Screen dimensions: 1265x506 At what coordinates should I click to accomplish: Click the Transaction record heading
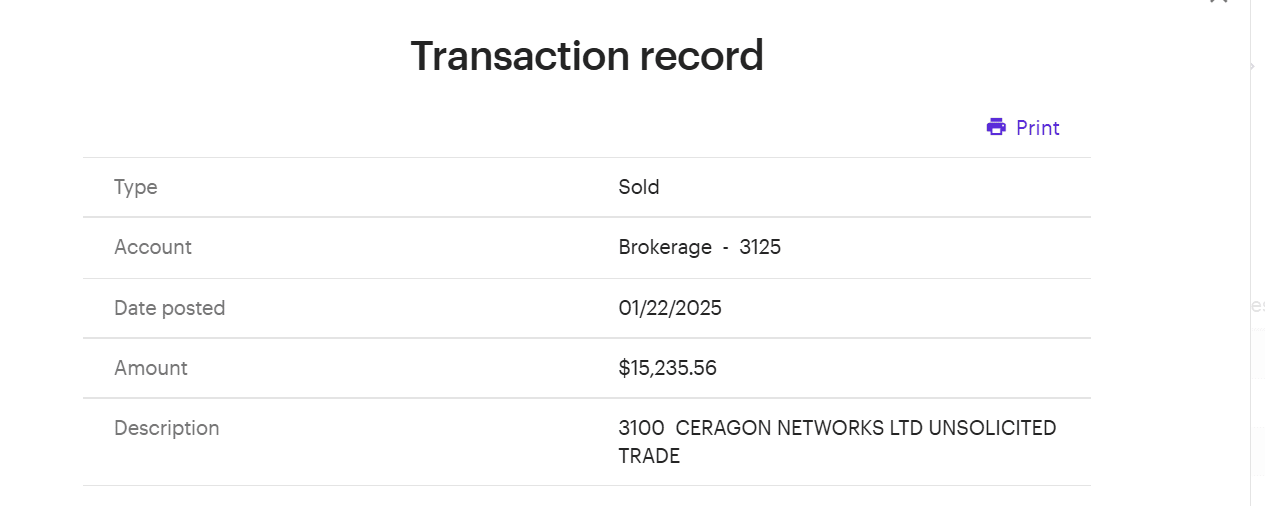click(x=587, y=56)
